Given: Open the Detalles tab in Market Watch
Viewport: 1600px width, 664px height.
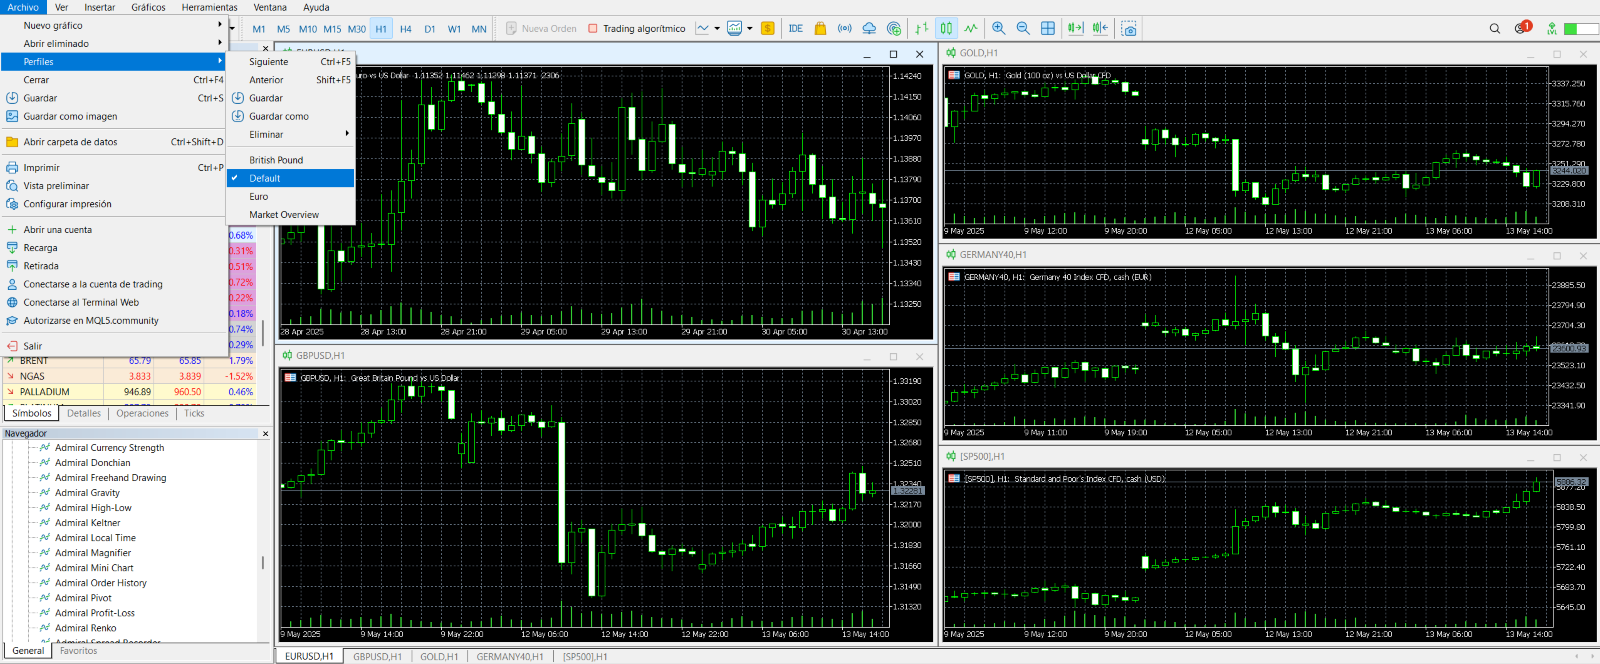Looking at the screenshot, I should 84,413.
